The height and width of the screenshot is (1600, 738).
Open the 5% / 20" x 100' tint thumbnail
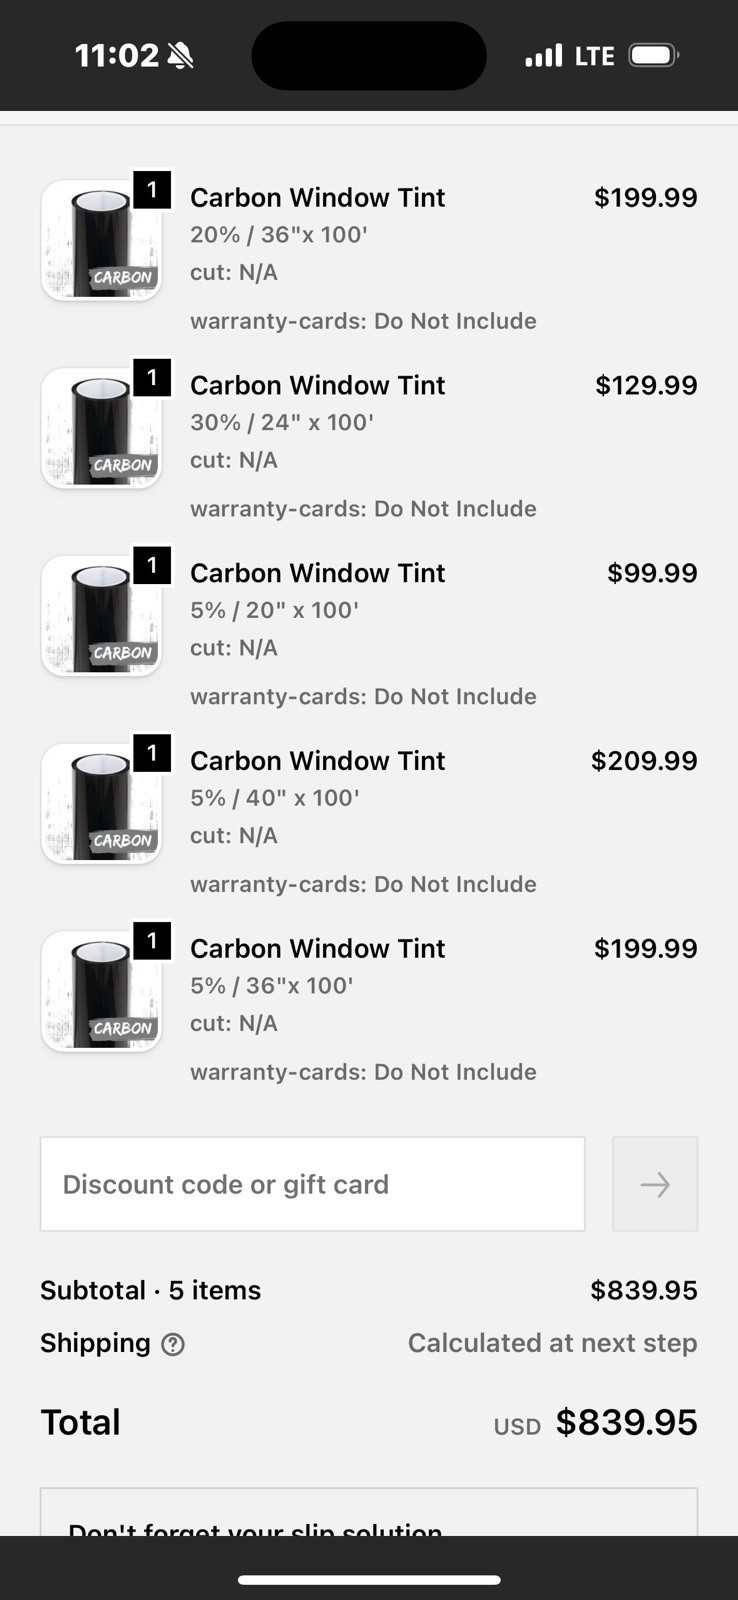[101, 616]
